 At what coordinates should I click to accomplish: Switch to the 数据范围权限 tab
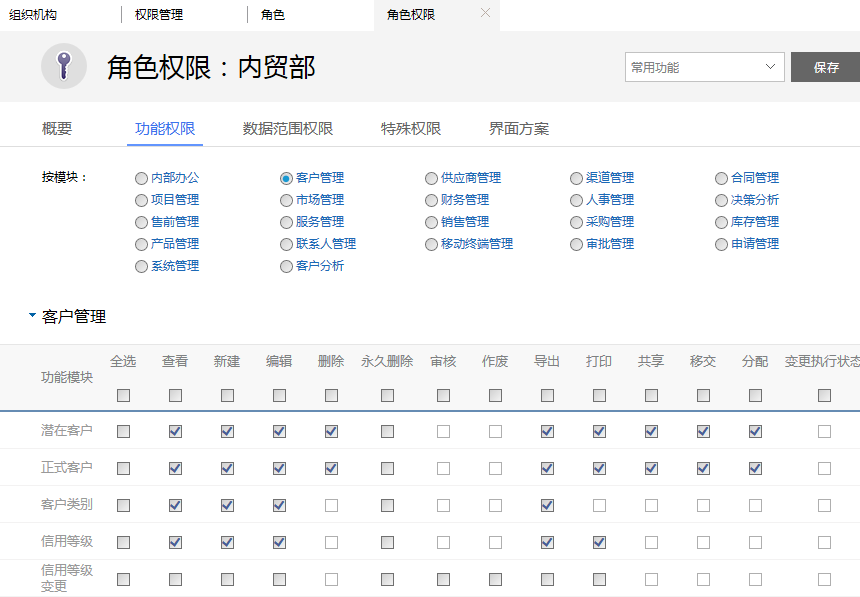288,128
